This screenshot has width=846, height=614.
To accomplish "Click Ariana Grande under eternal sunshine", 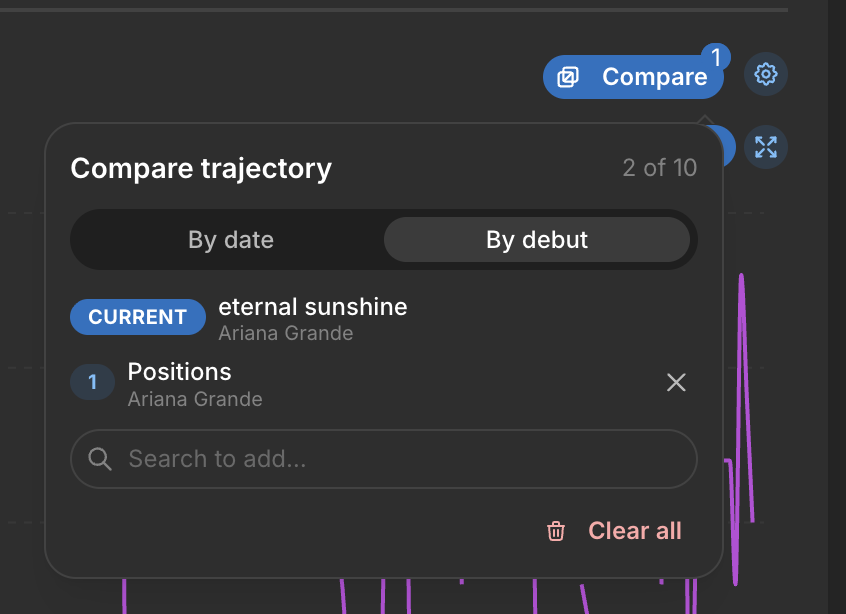I will [x=285, y=333].
